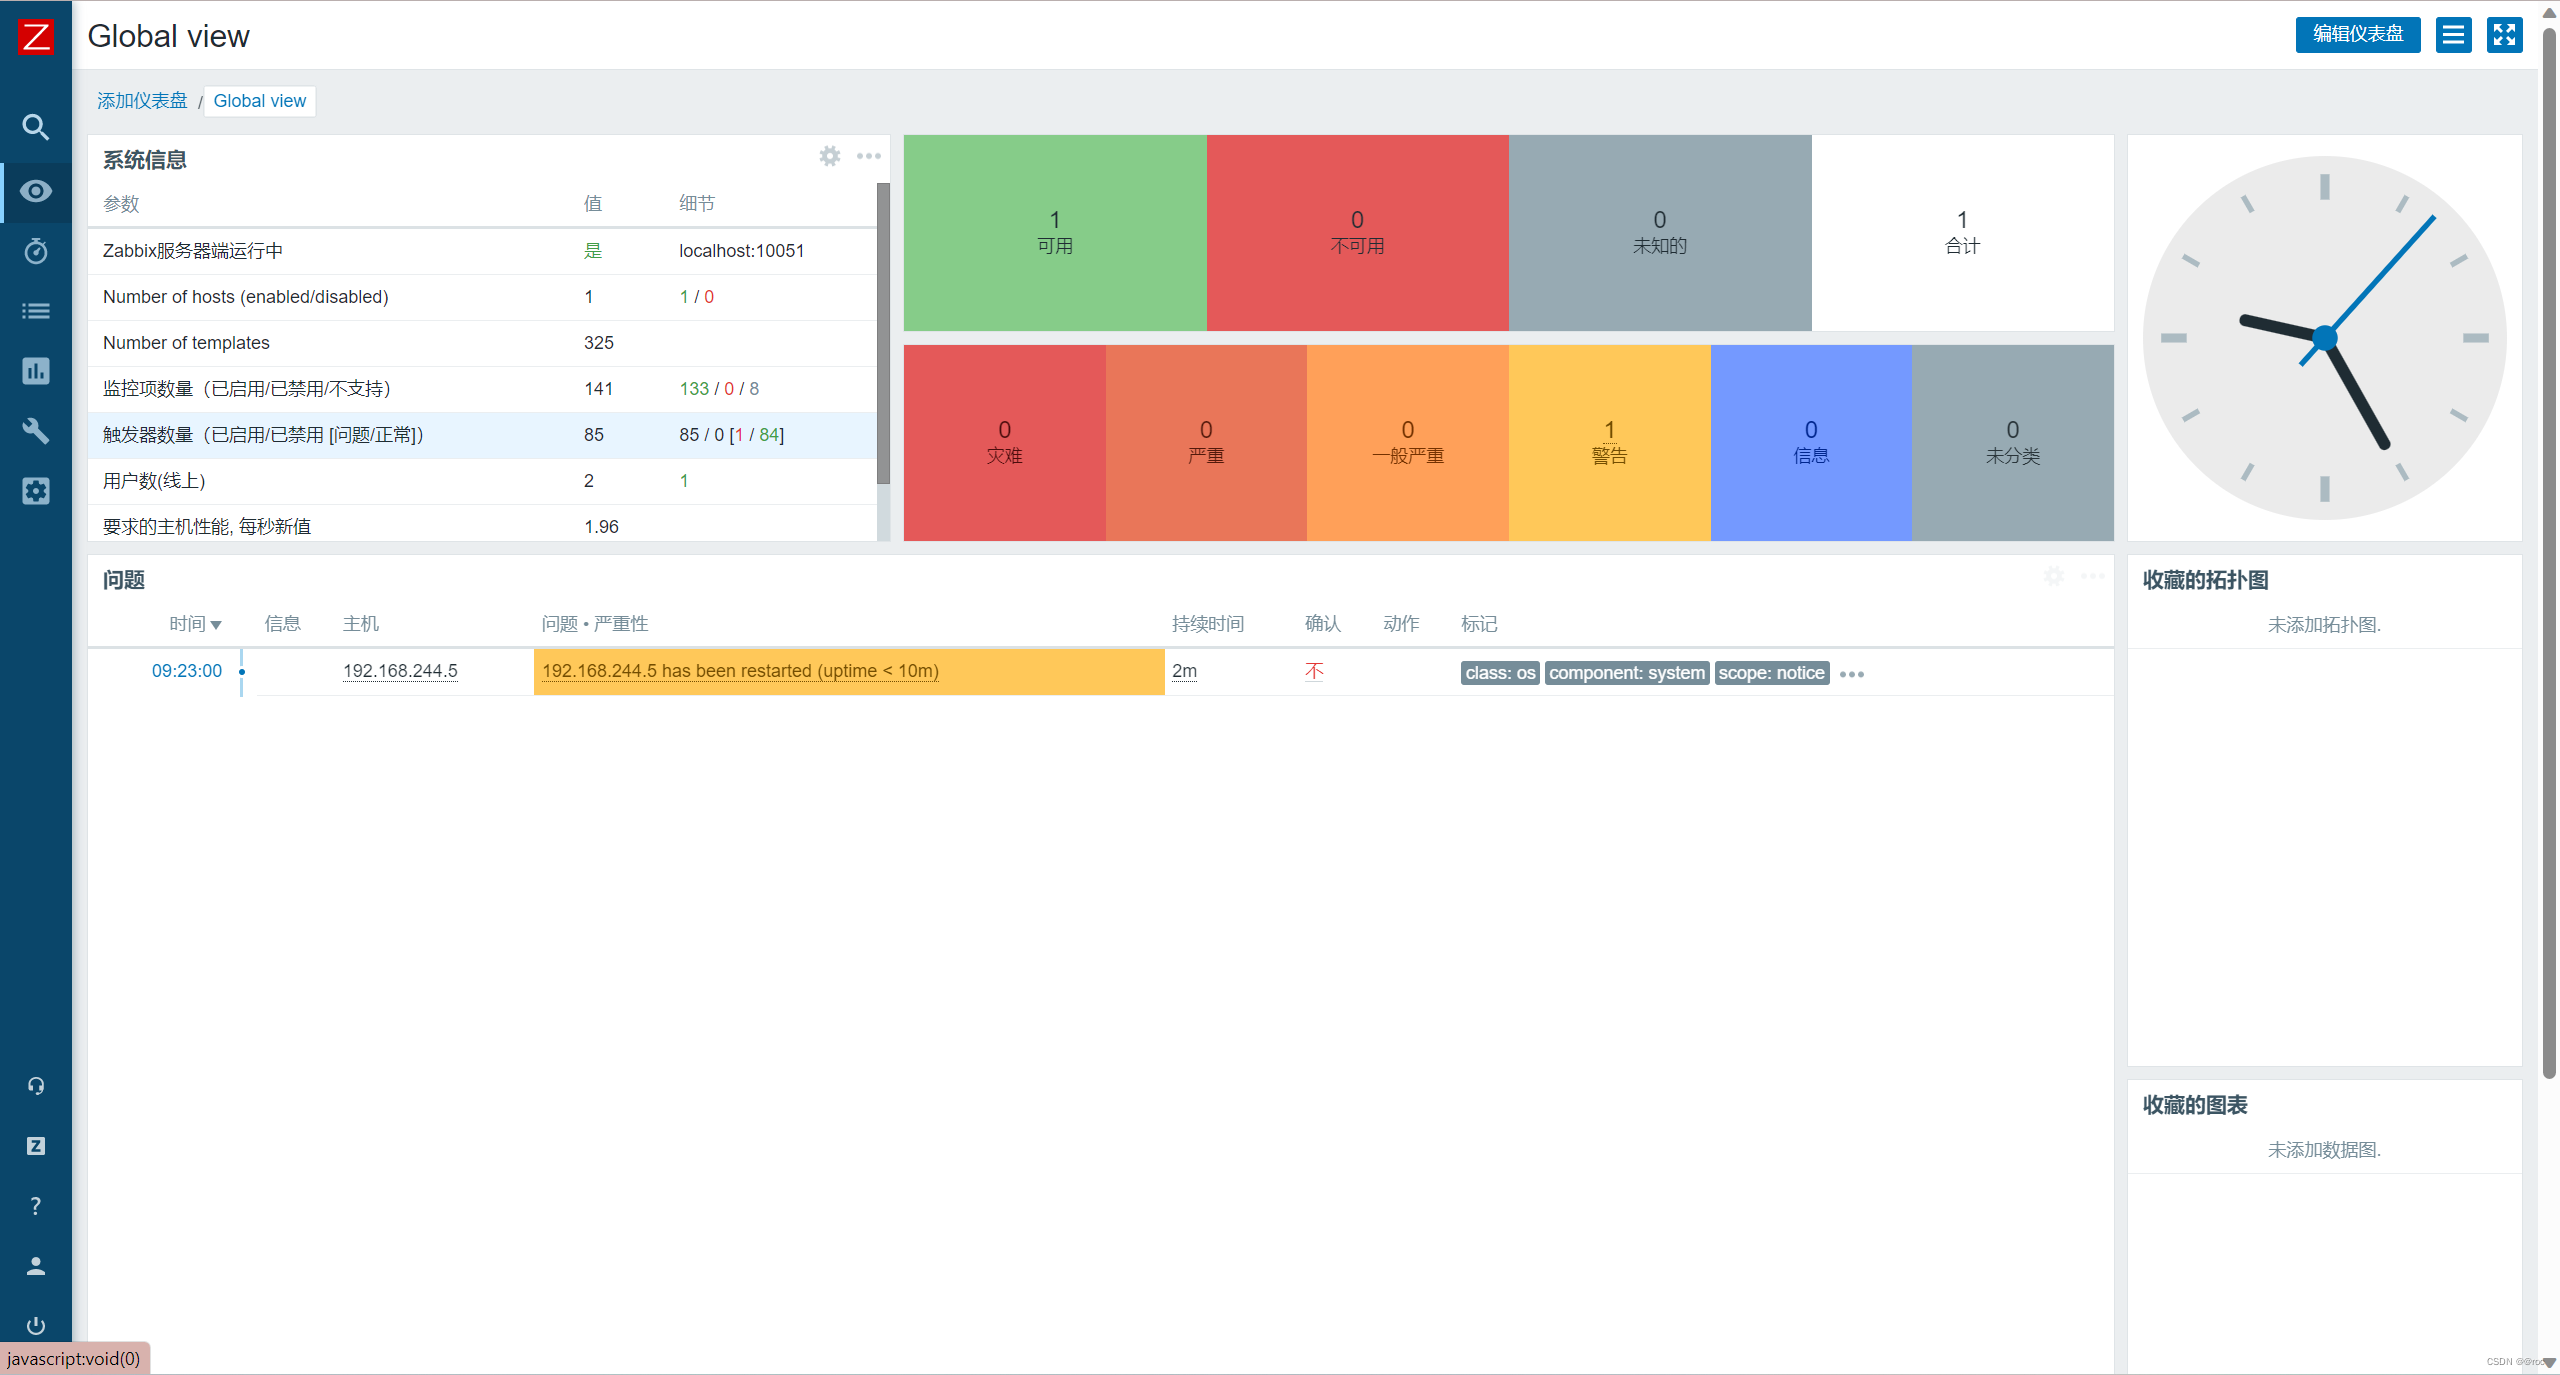
Task: Open the hamburger dashboard menu top right
Action: coord(2453,35)
